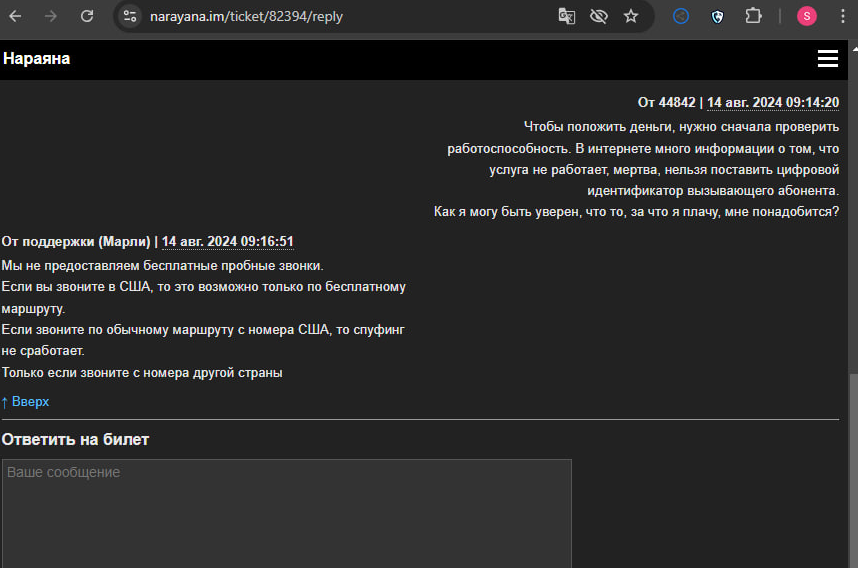Open the hamburger menu in site header
The image size is (858, 568).
click(x=827, y=59)
